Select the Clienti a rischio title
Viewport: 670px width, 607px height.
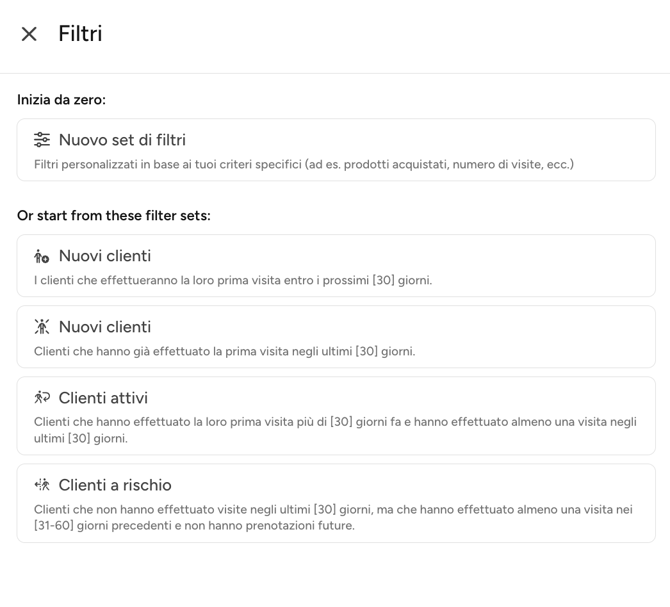point(115,485)
